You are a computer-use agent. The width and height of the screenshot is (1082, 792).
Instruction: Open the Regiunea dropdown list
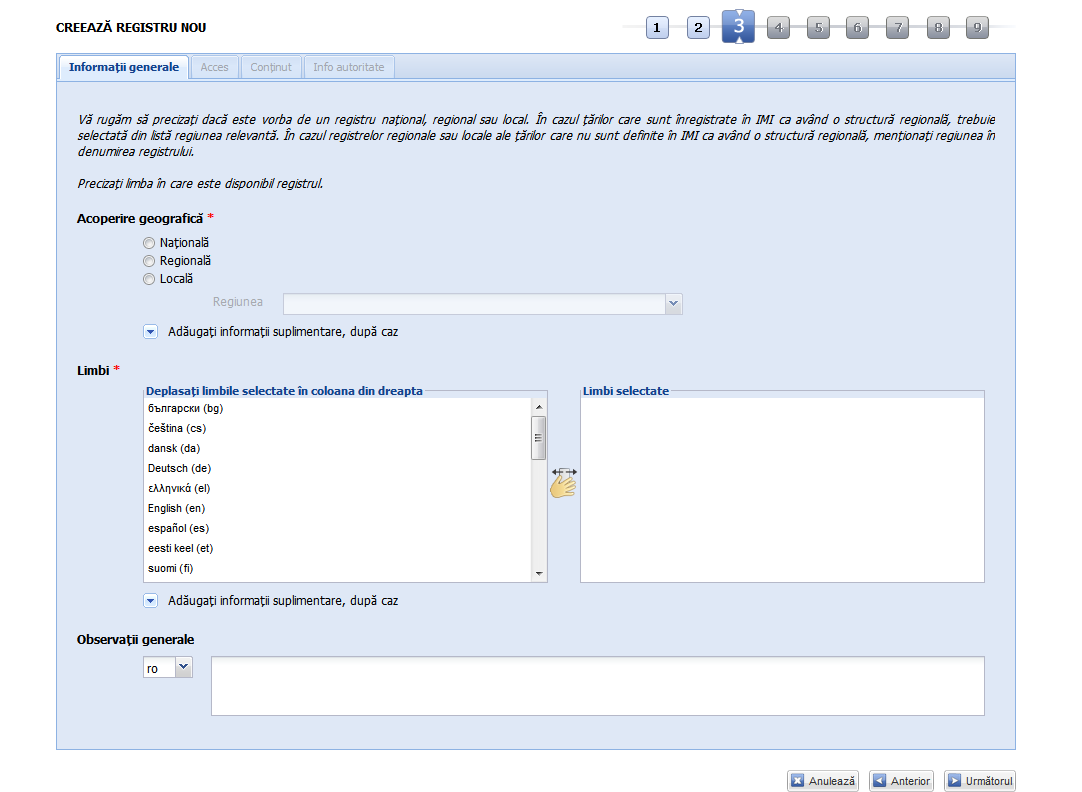673,303
